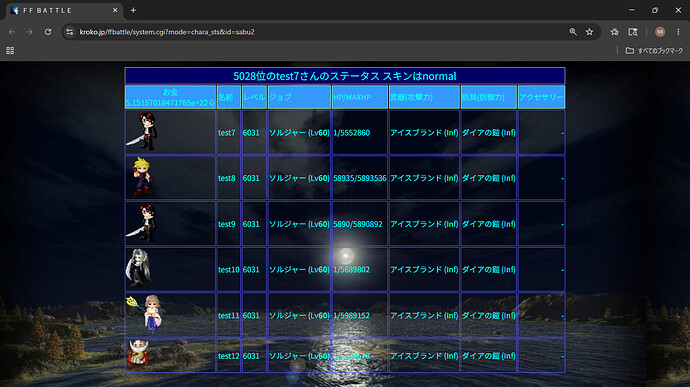This screenshot has height=387, width=690.
Task: Click test9 character sprite
Action: click(142, 223)
